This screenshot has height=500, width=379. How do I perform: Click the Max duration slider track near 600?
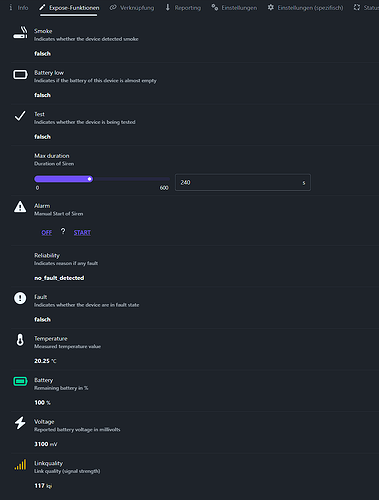pos(165,179)
